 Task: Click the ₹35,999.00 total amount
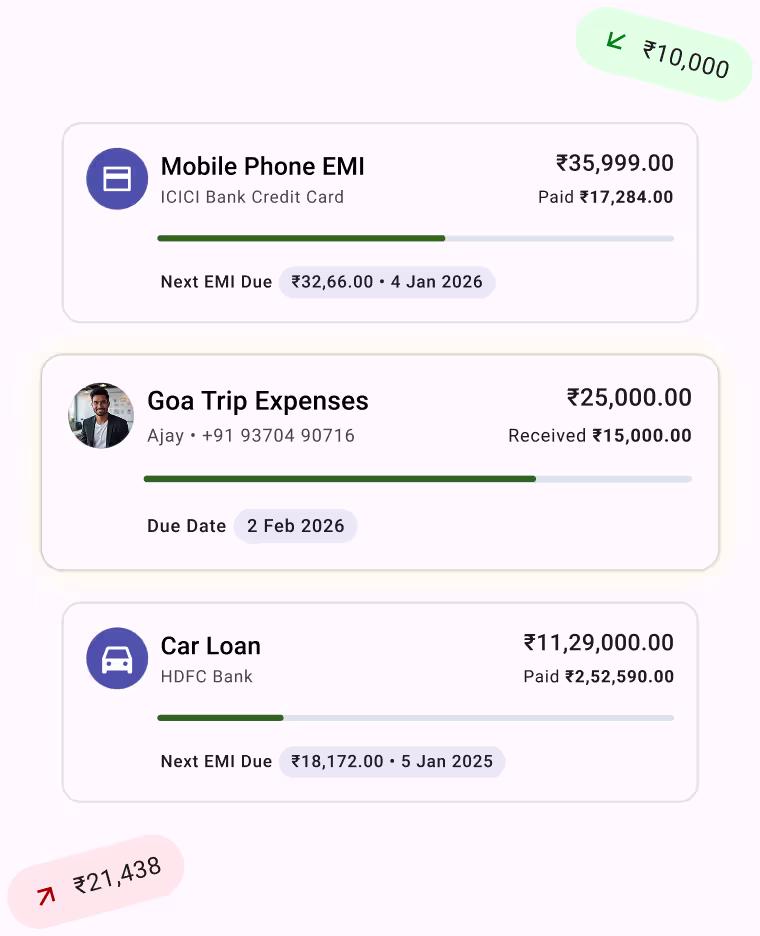[x=614, y=163]
